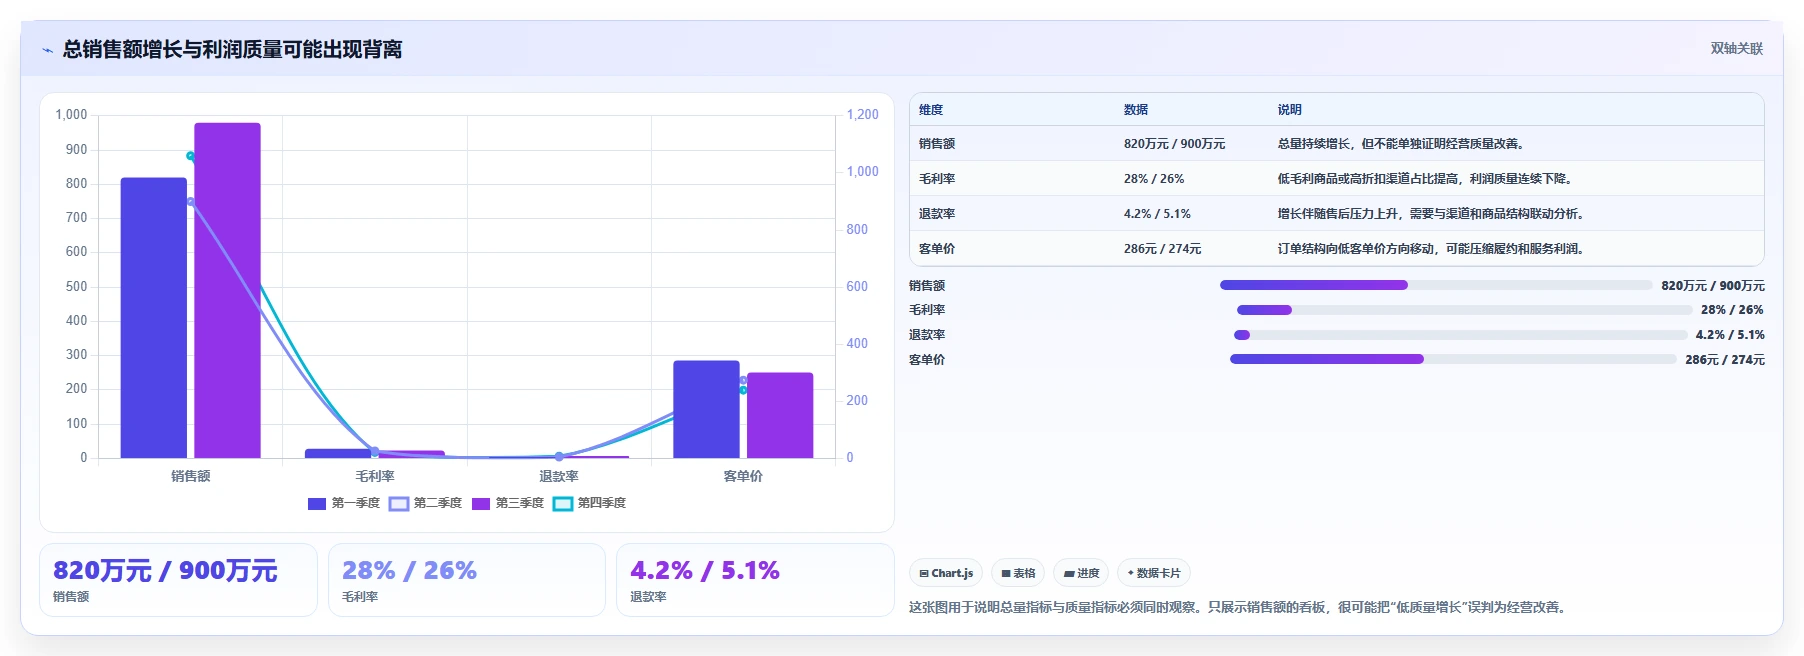Click the dashboard title 总销售额增长与利润质量可能出现背离
The height and width of the screenshot is (656, 1804).
(x=232, y=50)
